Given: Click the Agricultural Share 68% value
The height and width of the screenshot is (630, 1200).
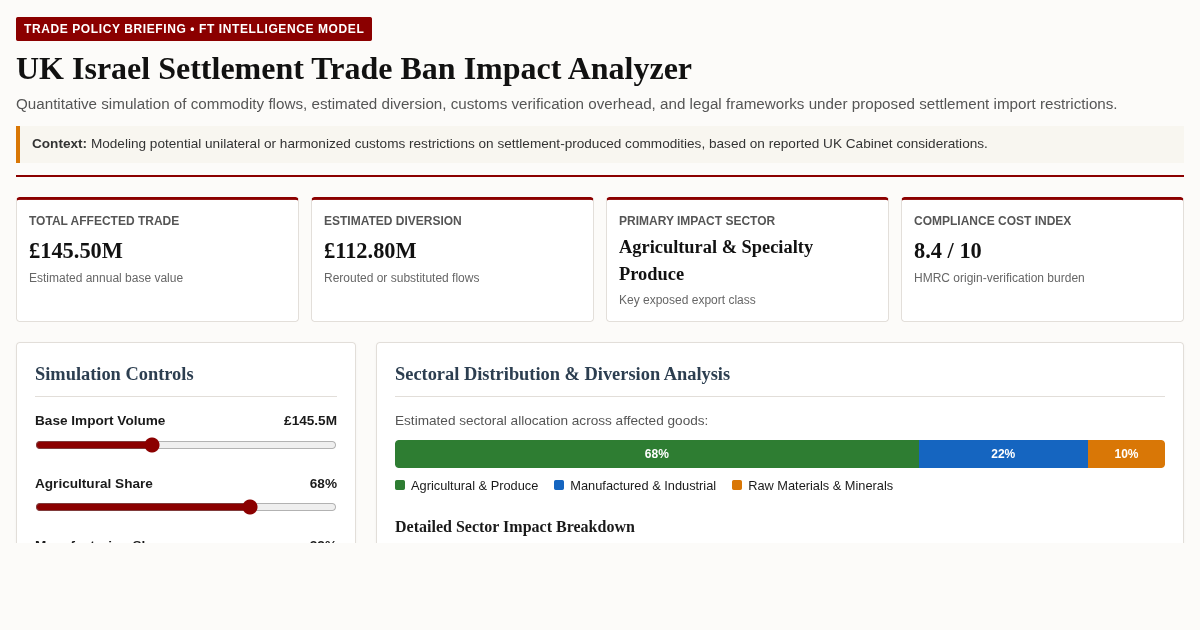Looking at the screenshot, I should pyautogui.click(x=323, y=484).
